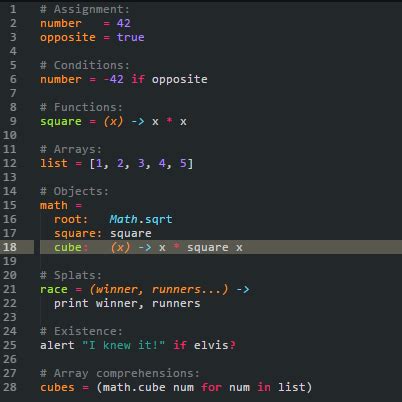Click the '# Objects:' comment
The image size is (402, 402).
(x=74, y=191)
